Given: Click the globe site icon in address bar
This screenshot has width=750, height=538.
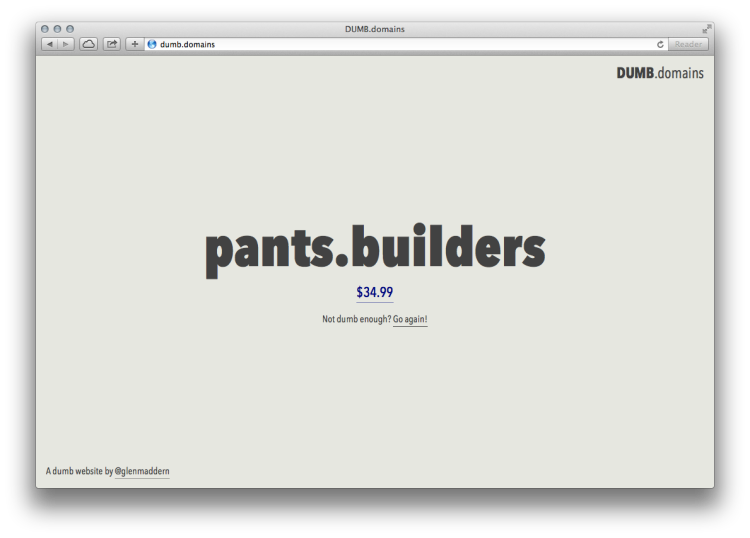Looking at the screenshot, I should pos(152,44).
